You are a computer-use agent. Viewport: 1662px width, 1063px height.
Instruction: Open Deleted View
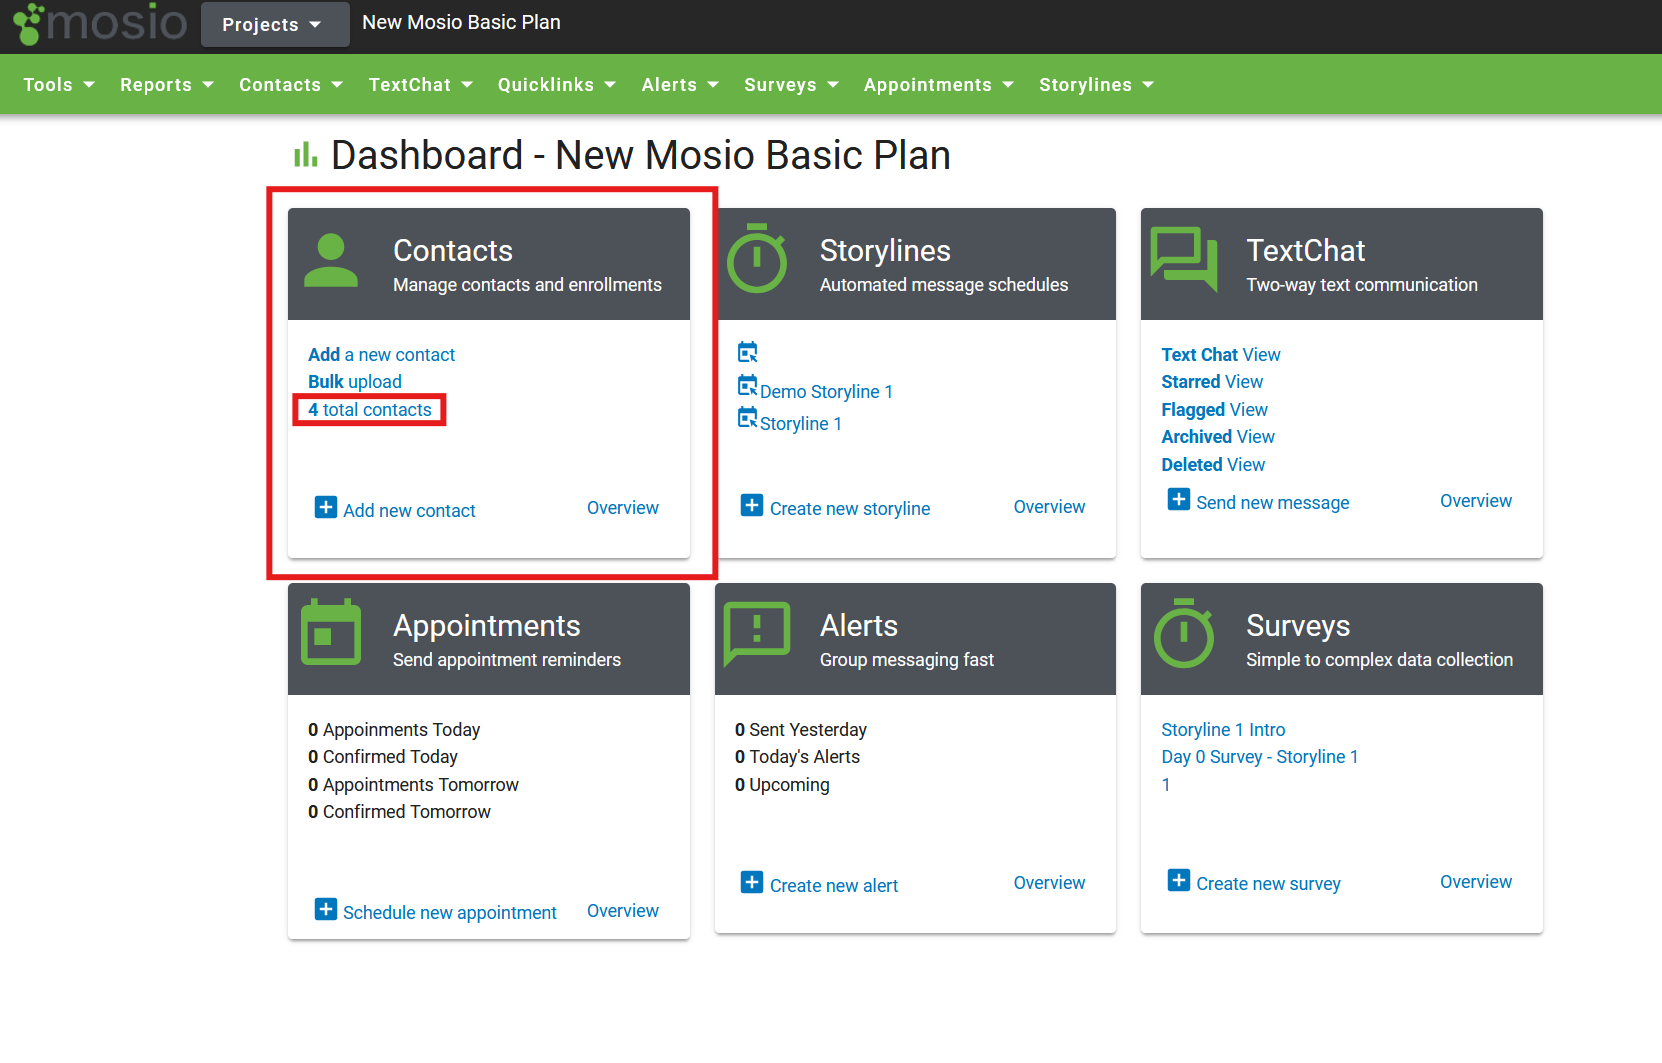point(1213,465)
